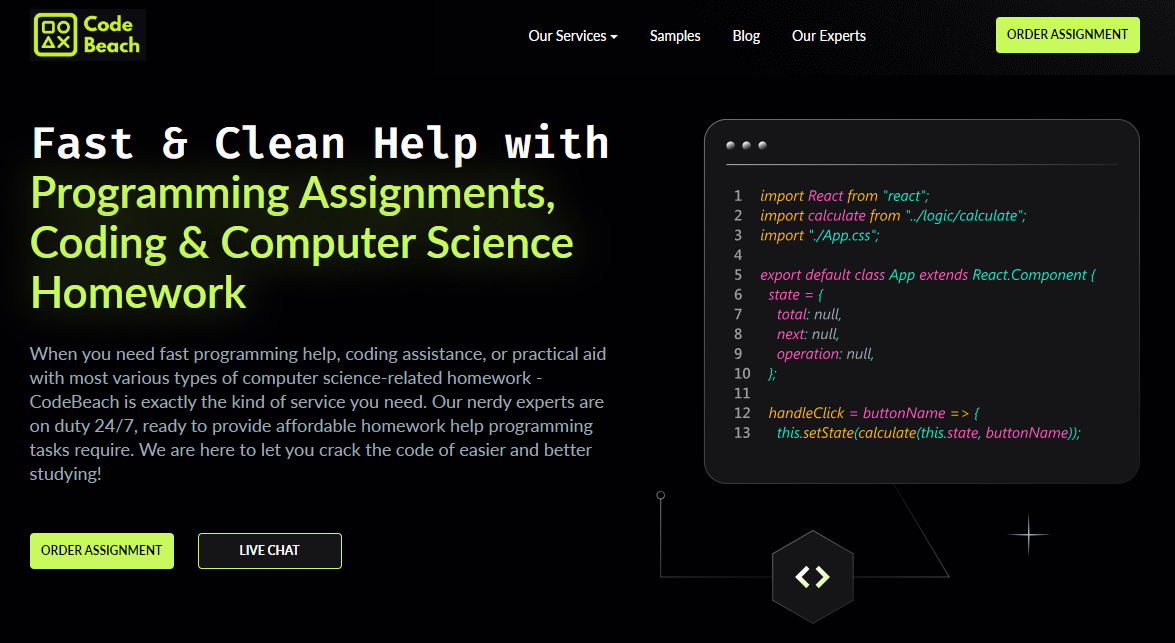Click code line importing calculate from logic
This screenshot has width=1175, height=643.
pos(893,216)
